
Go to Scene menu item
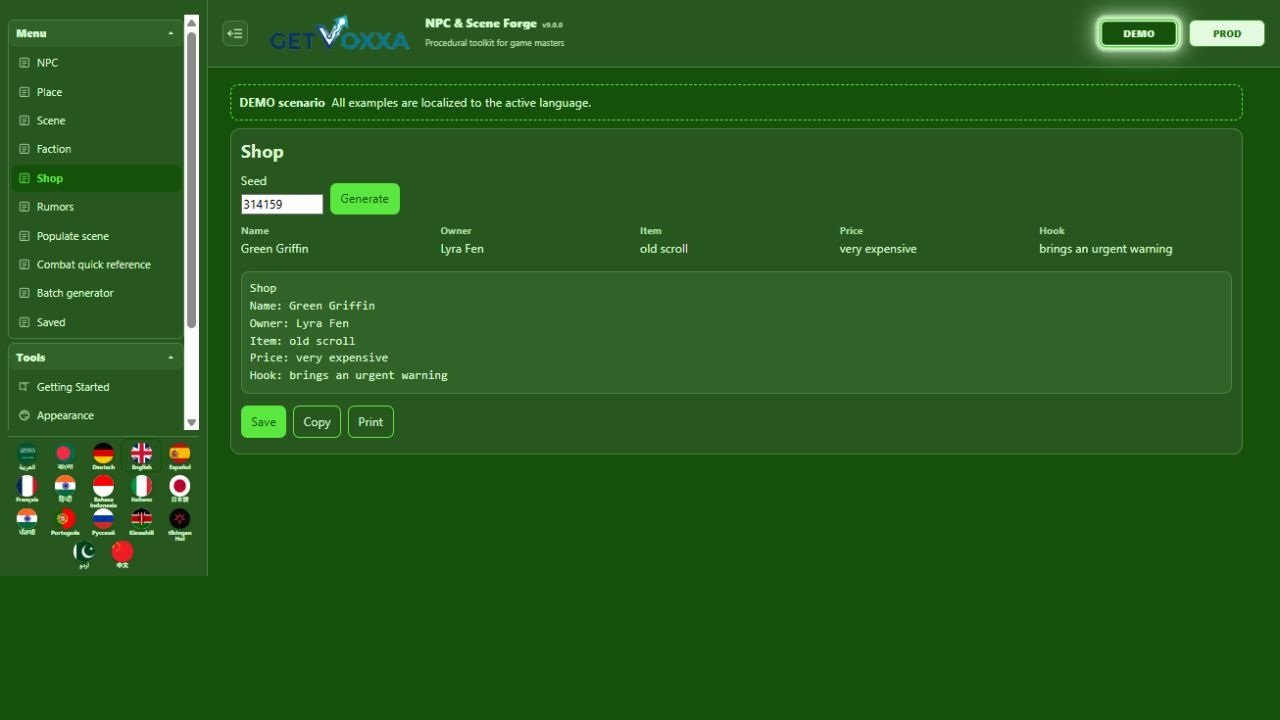tap(95, 121)
